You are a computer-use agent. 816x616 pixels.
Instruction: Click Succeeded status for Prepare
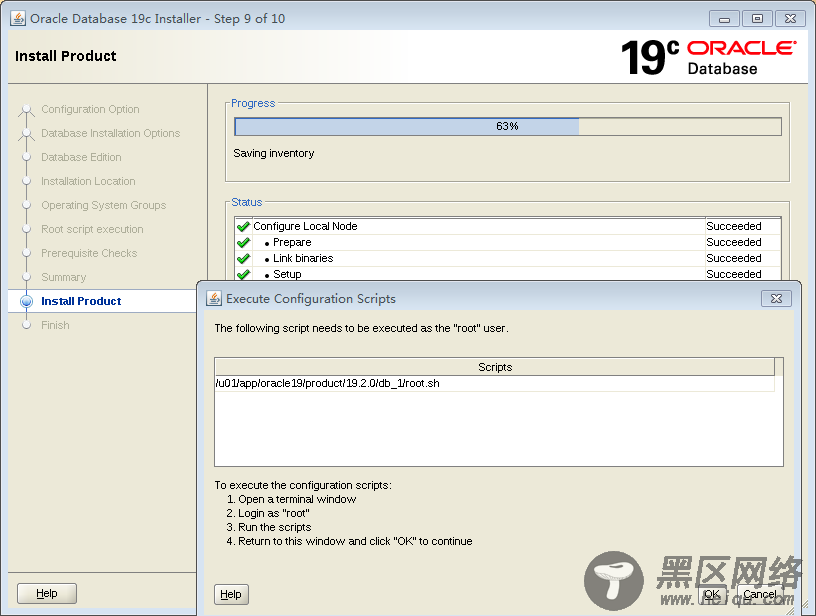coord(734,242)
